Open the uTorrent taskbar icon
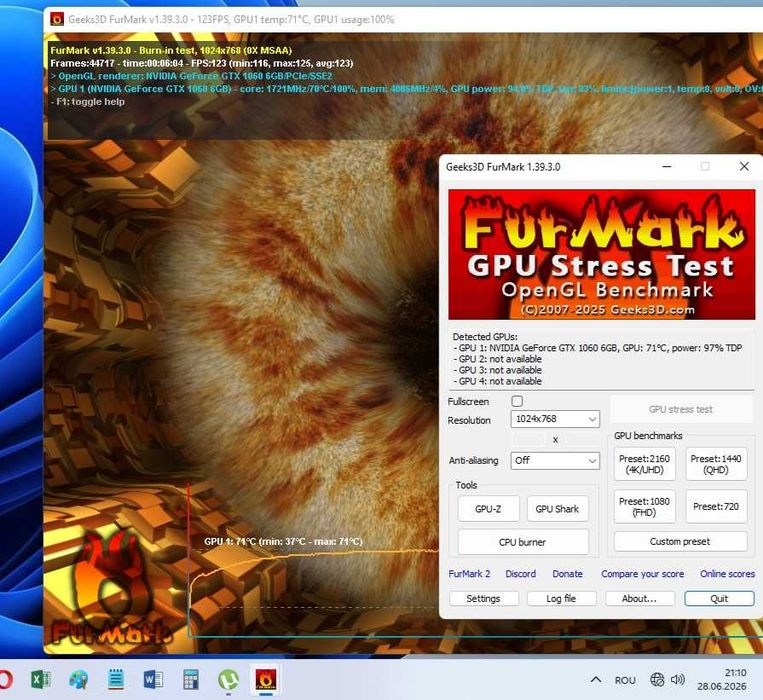Viewport: 763px width, 700px height. [228, 679]
